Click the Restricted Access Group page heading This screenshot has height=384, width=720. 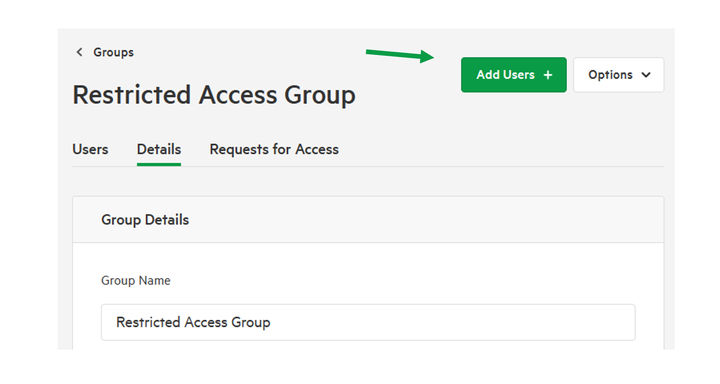click(x=214, y=95)
